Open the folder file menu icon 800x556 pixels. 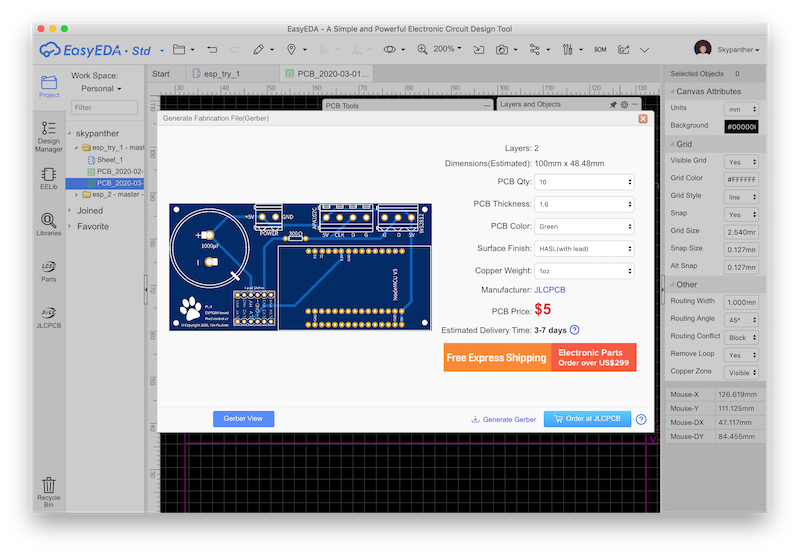coord(179,49)
